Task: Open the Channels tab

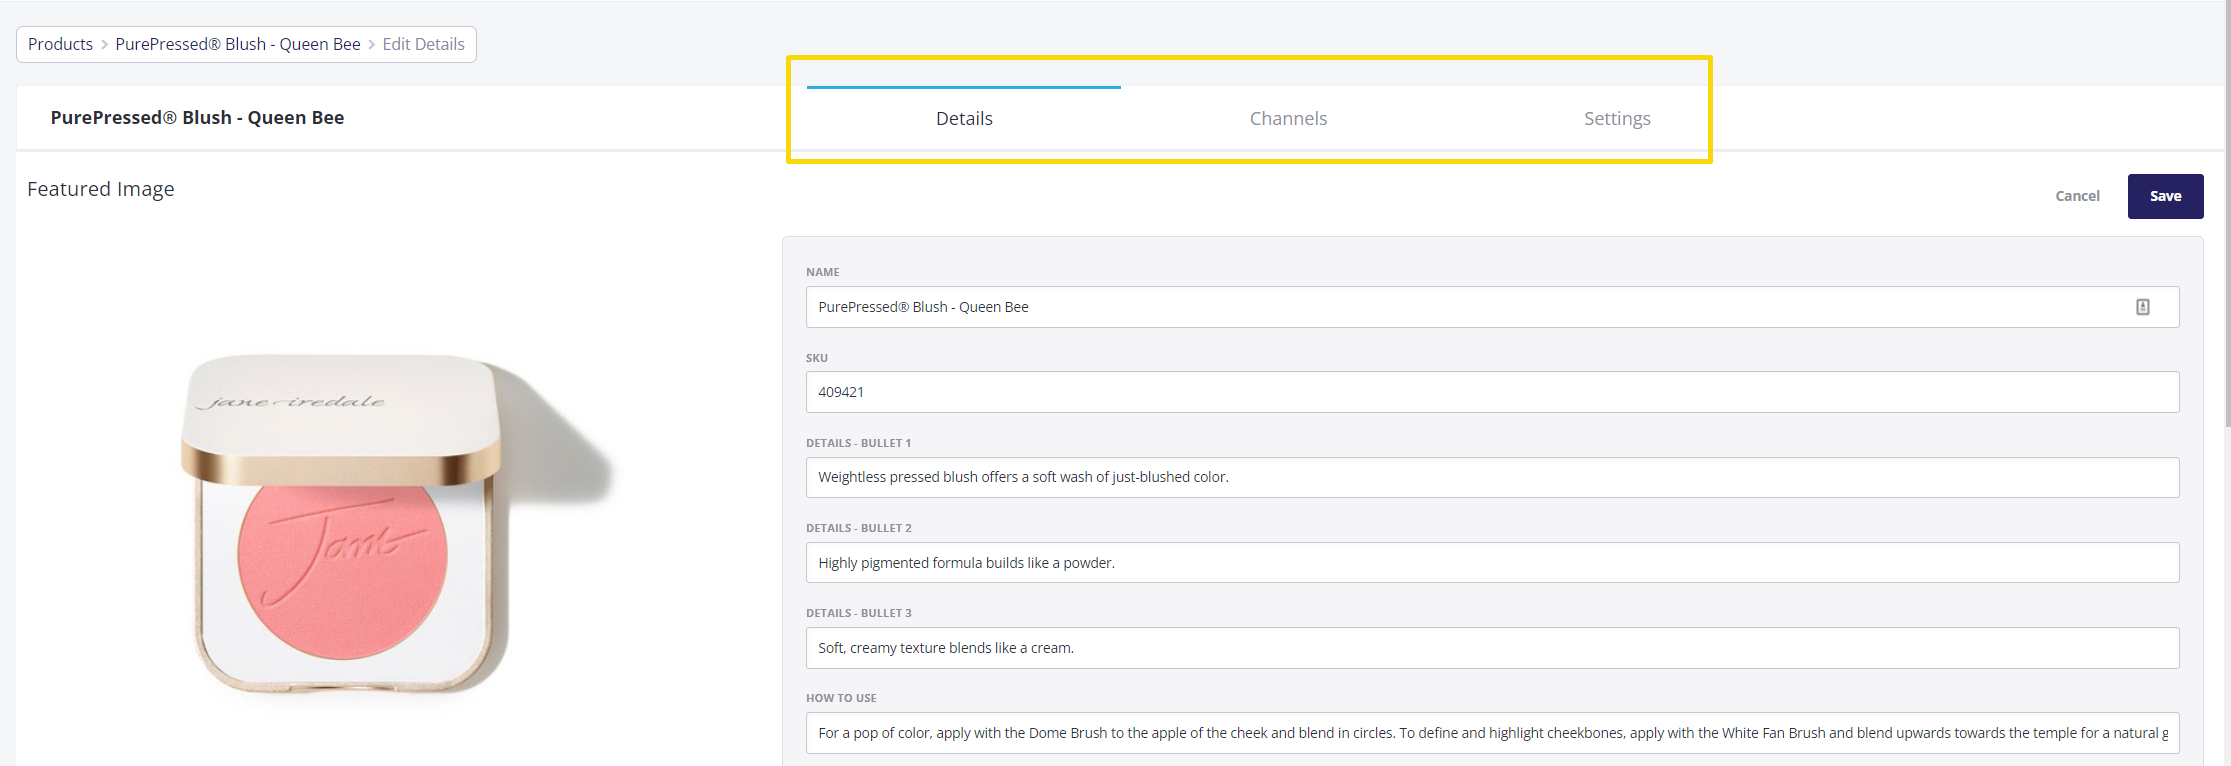Action: (x=1288, y=118)
